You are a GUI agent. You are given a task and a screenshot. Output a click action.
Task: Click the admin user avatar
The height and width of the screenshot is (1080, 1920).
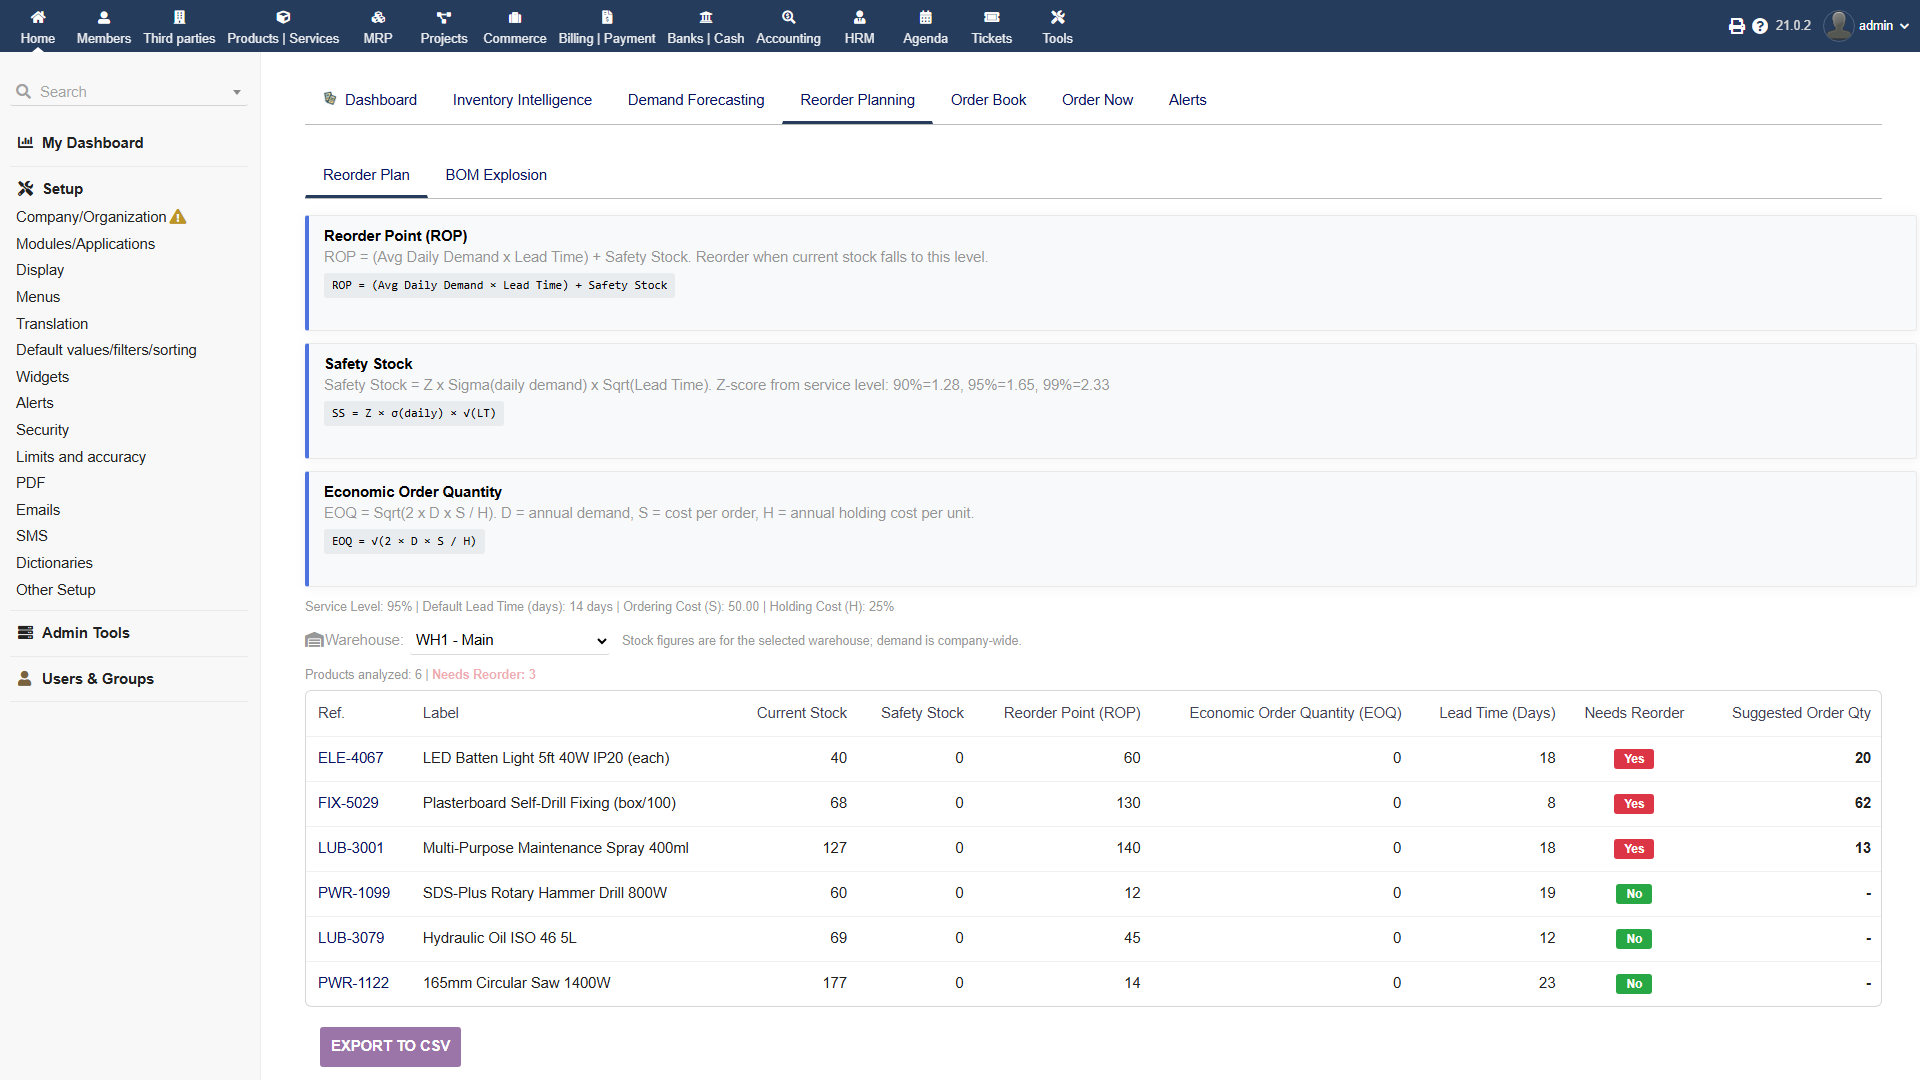click(1838, 26)
